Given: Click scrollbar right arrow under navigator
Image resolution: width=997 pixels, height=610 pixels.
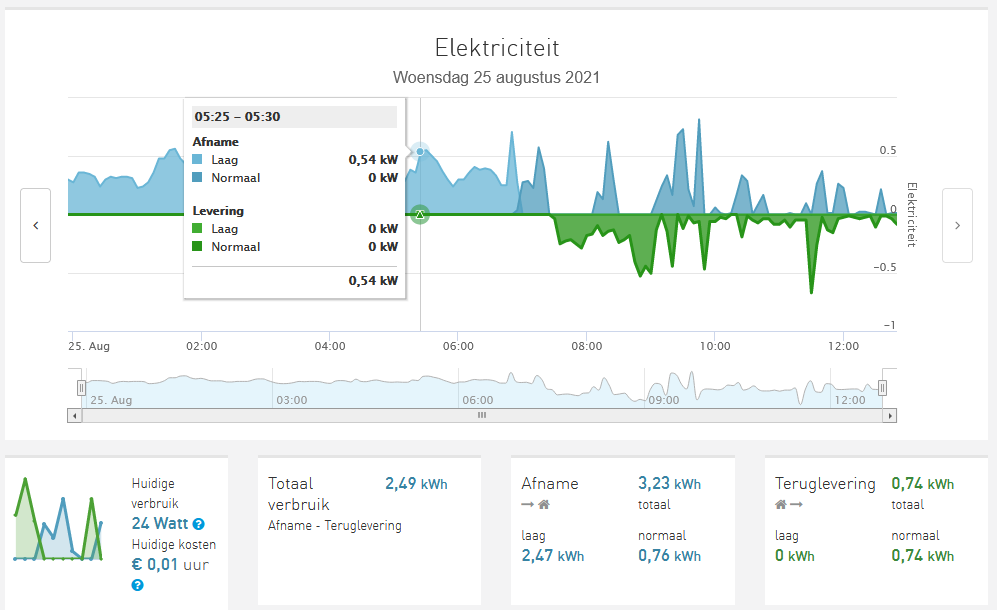Looking at the screenshot, I should tap(891, 414).
